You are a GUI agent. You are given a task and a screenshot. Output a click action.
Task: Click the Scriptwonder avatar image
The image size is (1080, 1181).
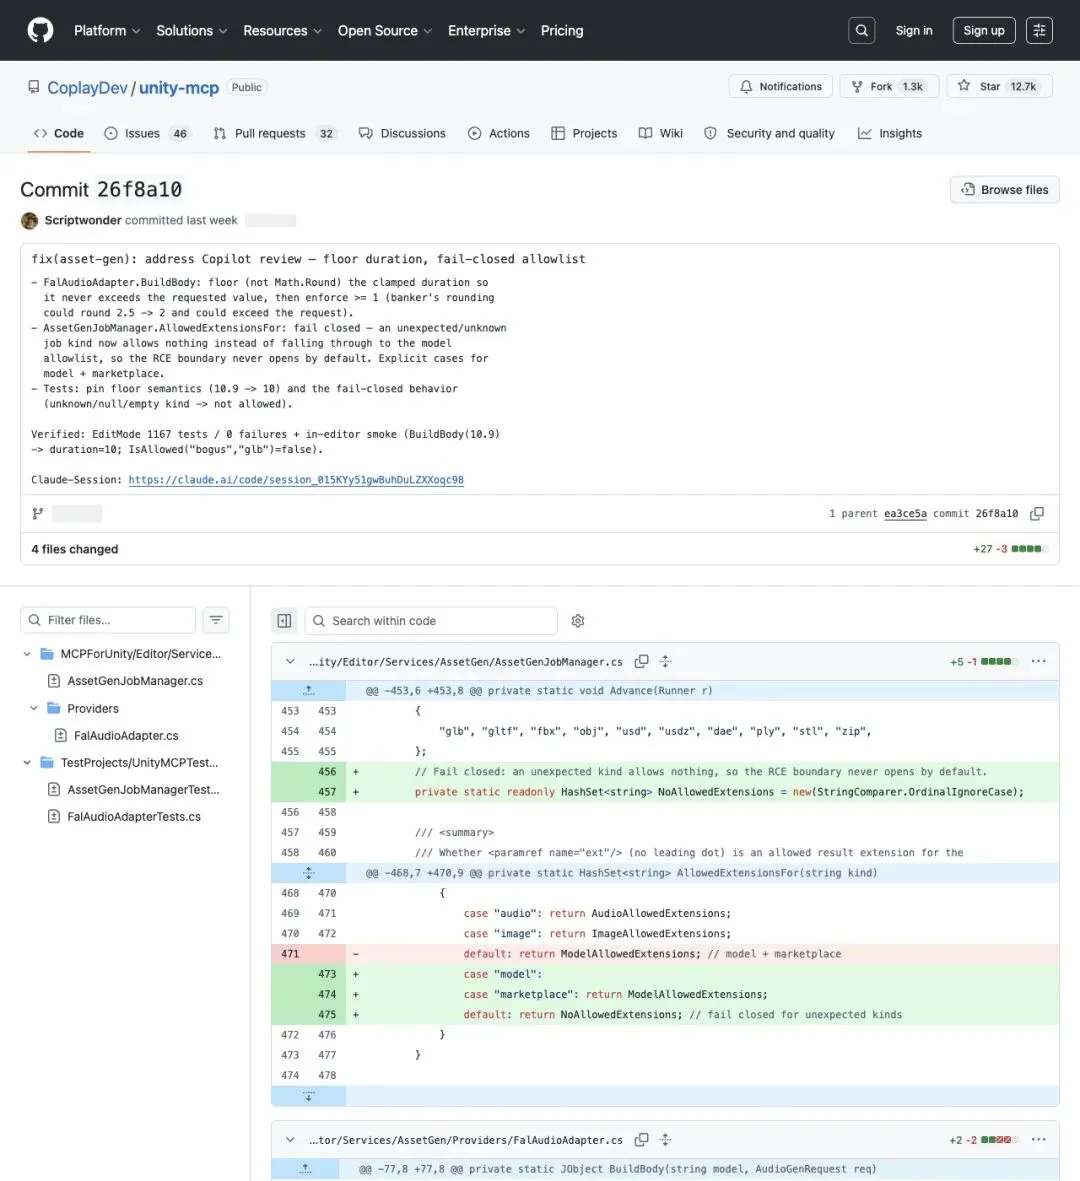tap(29, 221)
